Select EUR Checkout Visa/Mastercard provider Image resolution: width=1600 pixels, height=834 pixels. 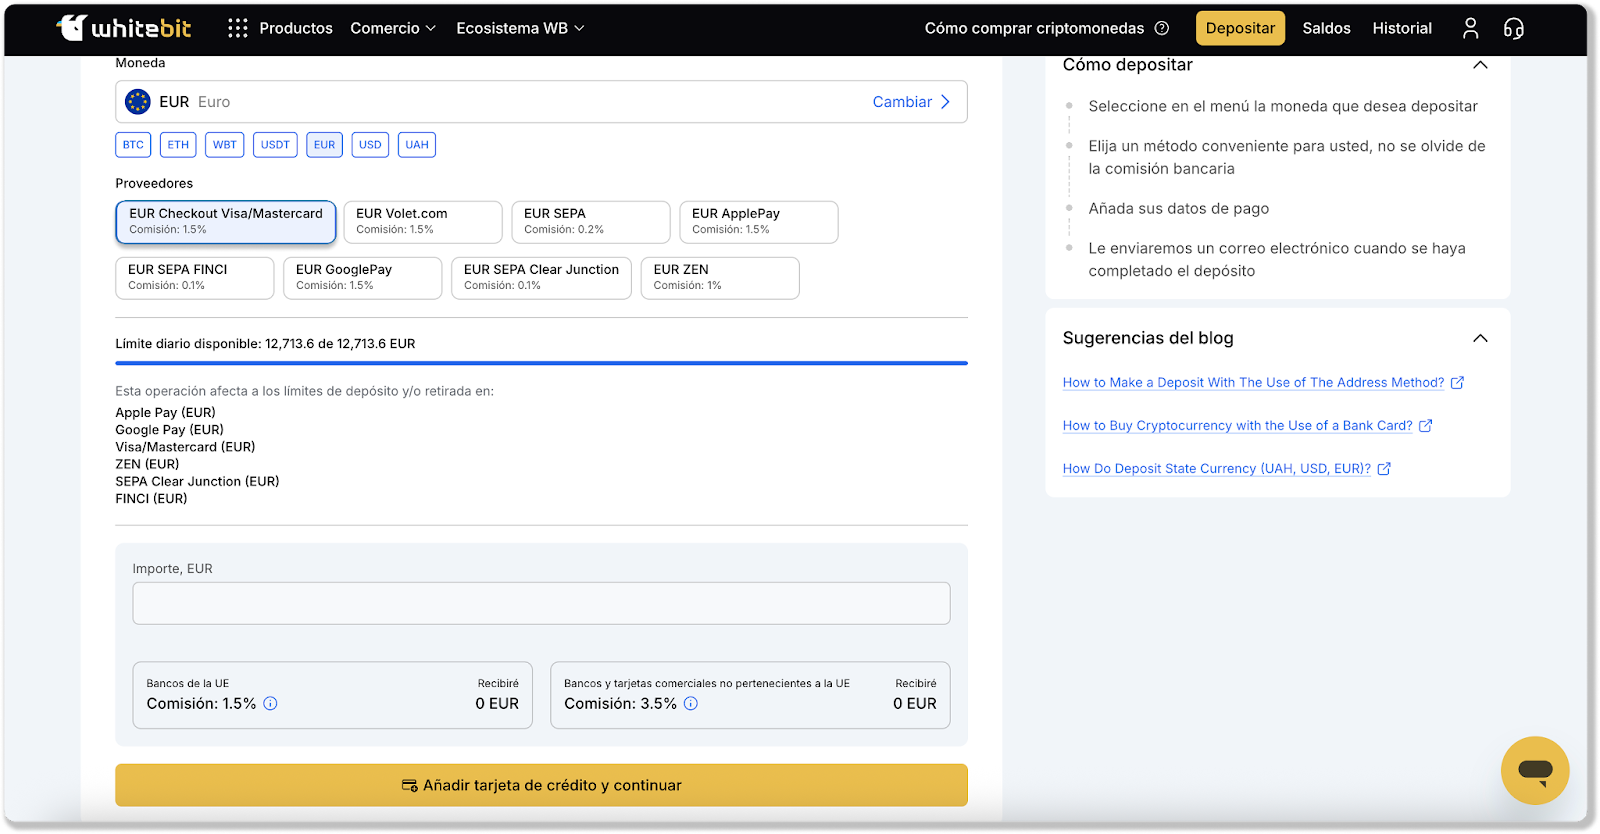point(226,222)
